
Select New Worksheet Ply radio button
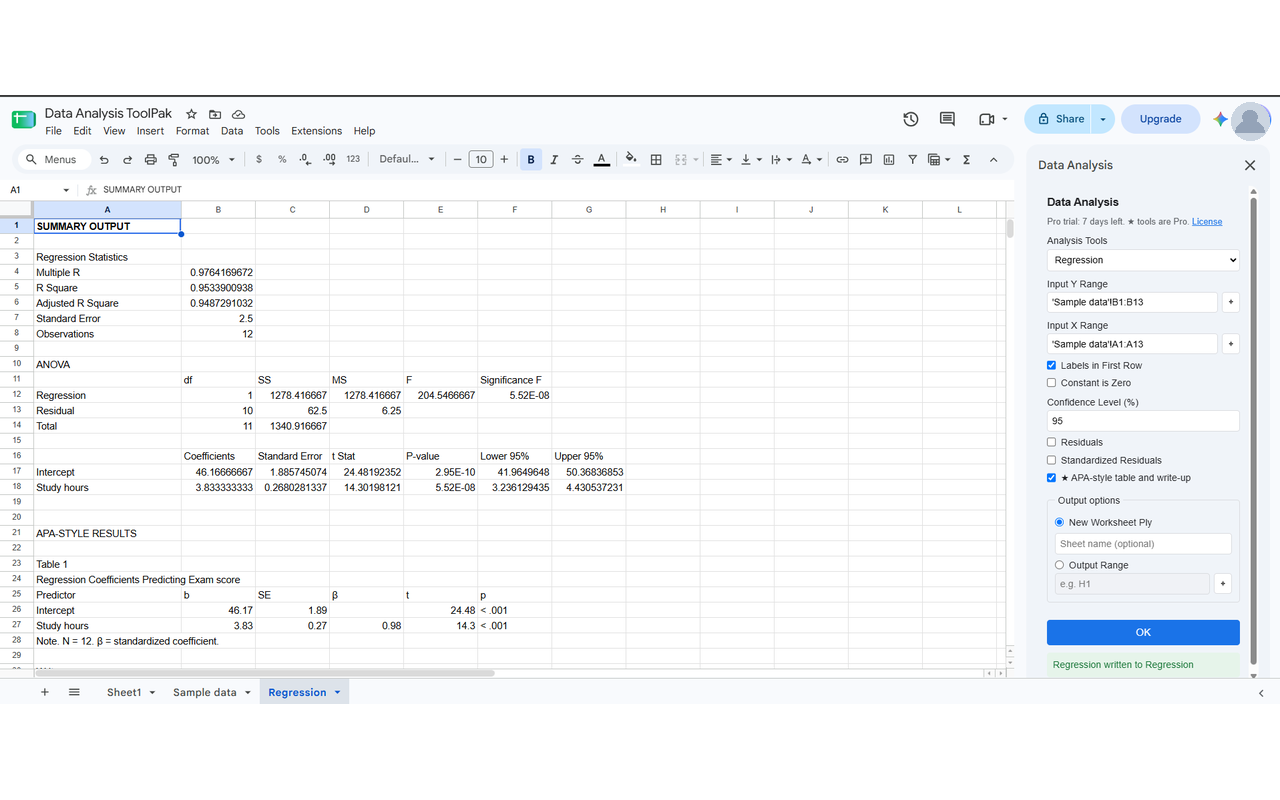point(1060,522)
